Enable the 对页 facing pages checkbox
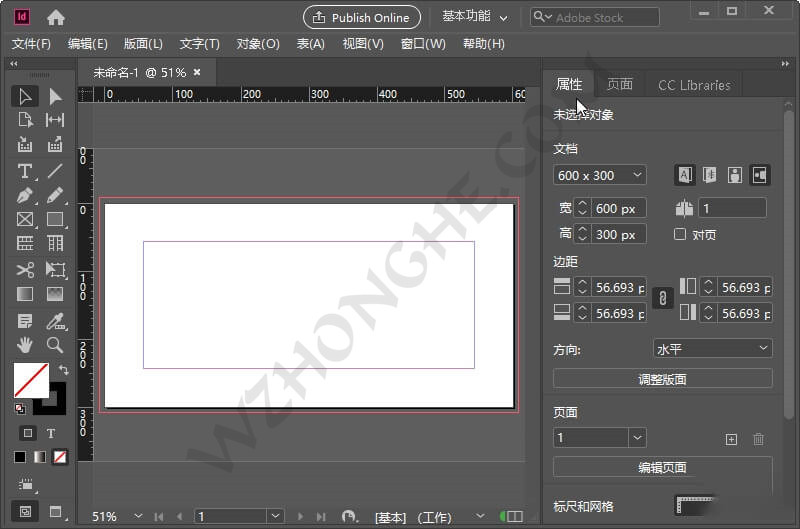This screenshot has height=529, width=800. 680,234
